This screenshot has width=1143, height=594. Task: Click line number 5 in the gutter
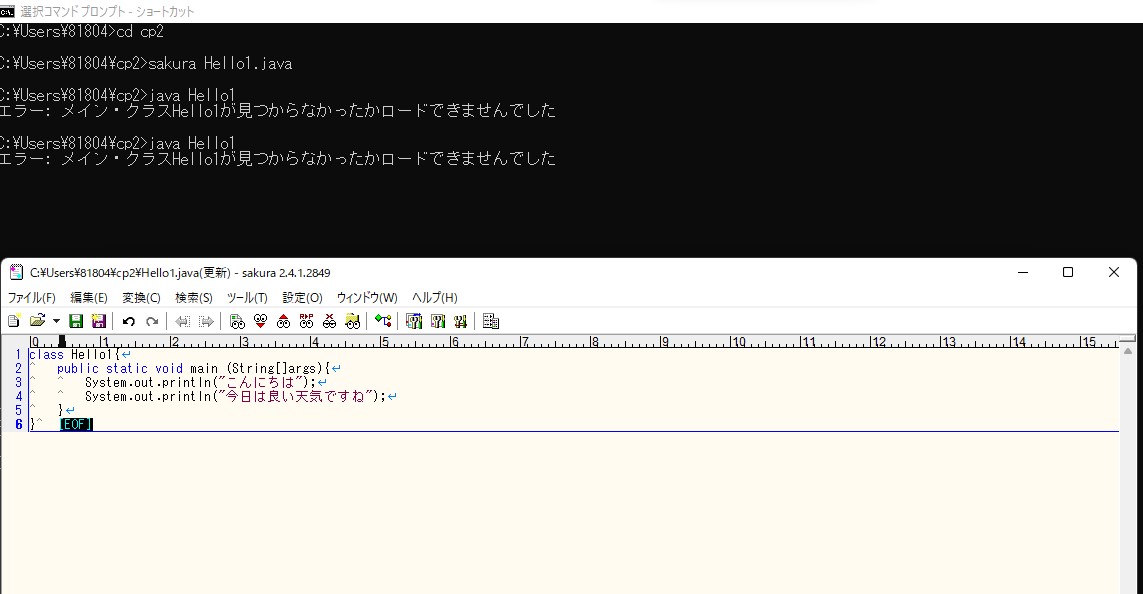[x=18, y=410]
